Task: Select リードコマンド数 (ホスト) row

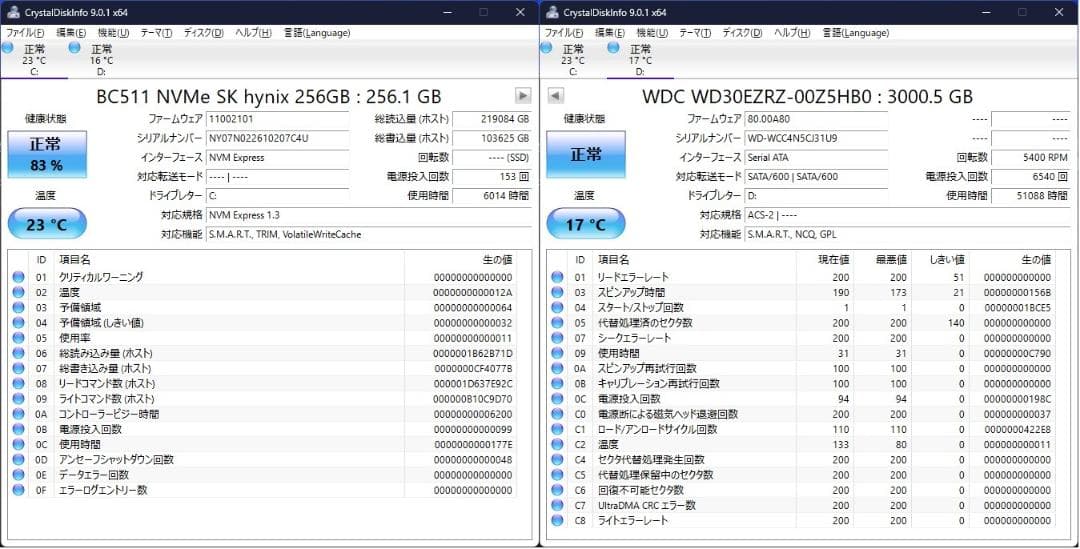Action: [262, 384]
